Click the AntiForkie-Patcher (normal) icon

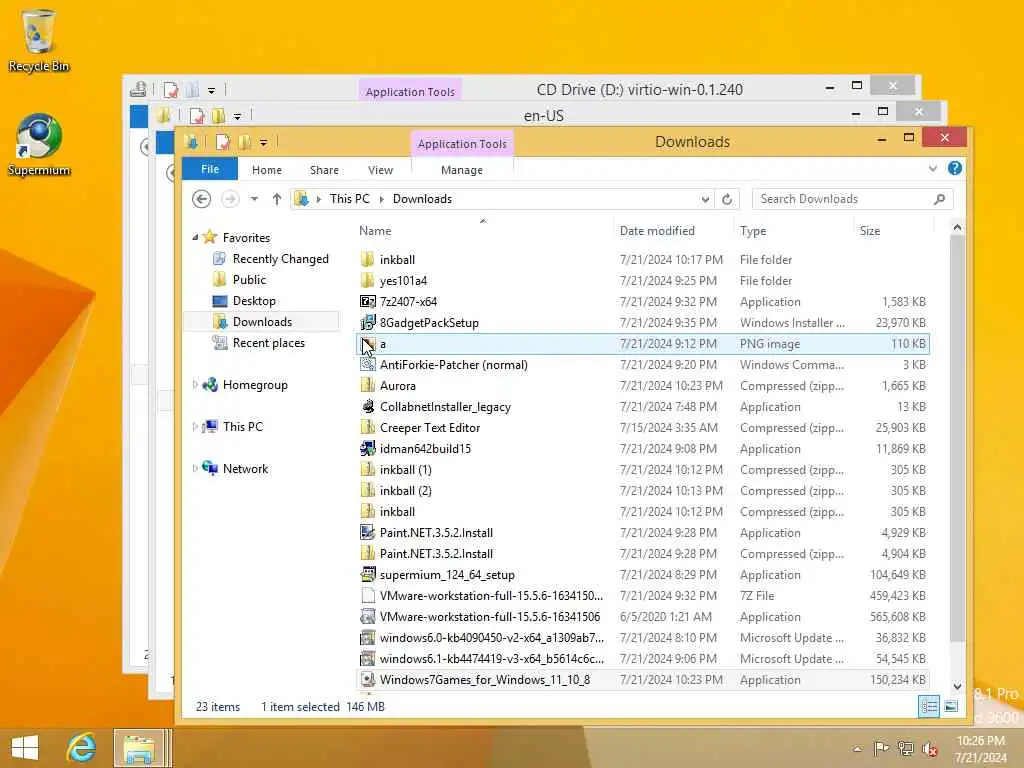click(368, 364)
